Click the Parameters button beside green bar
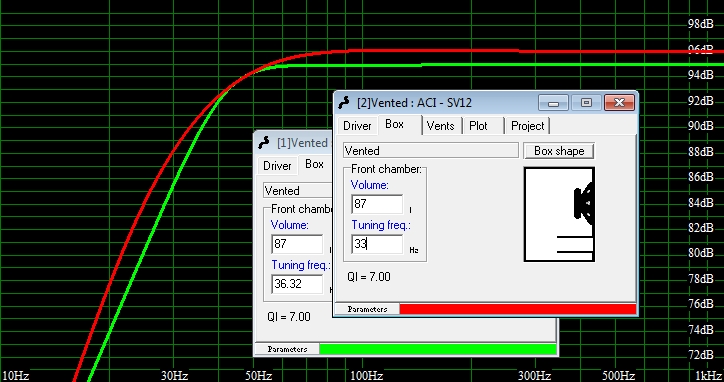Screen dimensions: 724x382 point(287,349)
